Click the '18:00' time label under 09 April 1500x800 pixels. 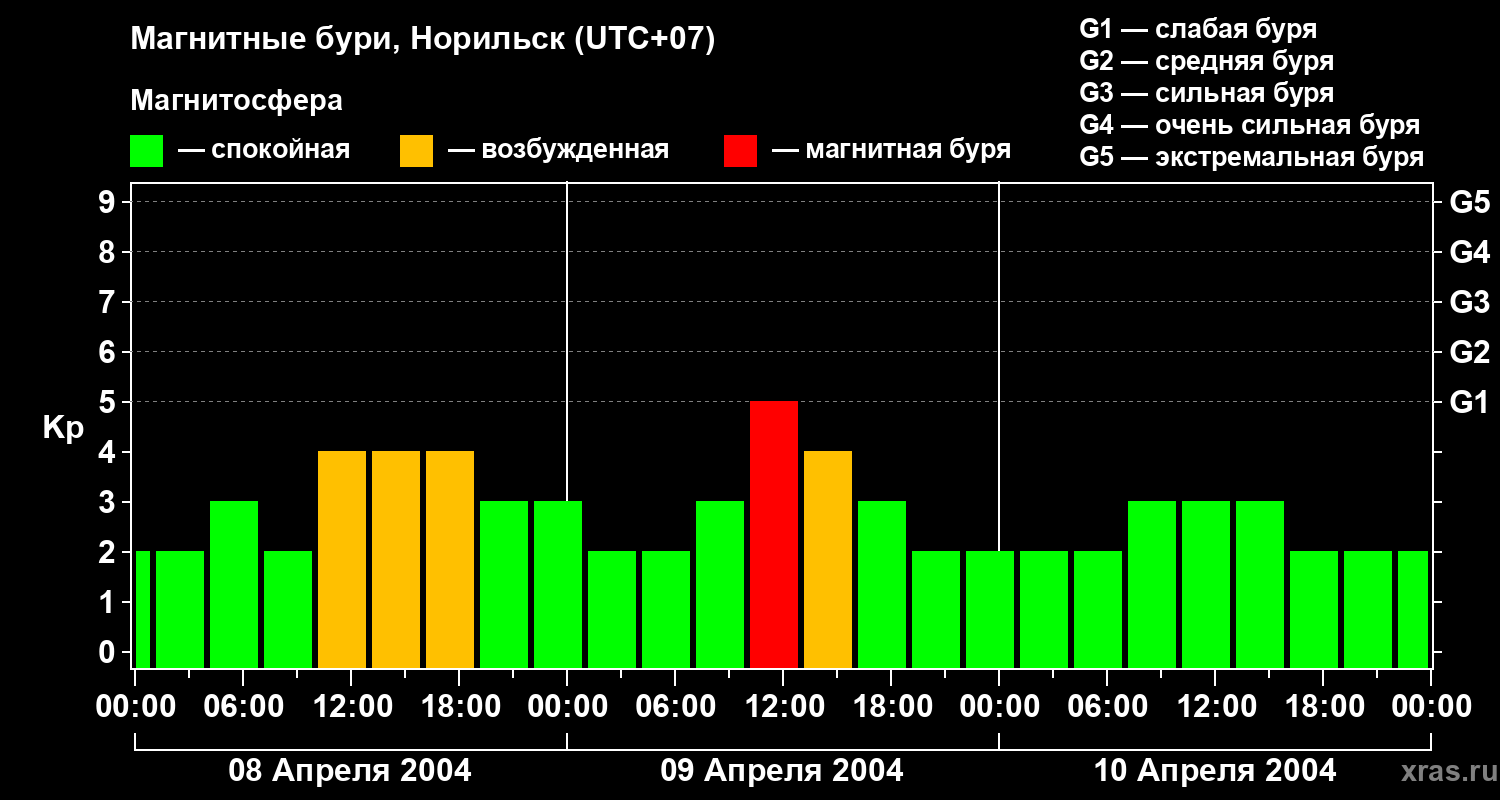pos(891,707)
